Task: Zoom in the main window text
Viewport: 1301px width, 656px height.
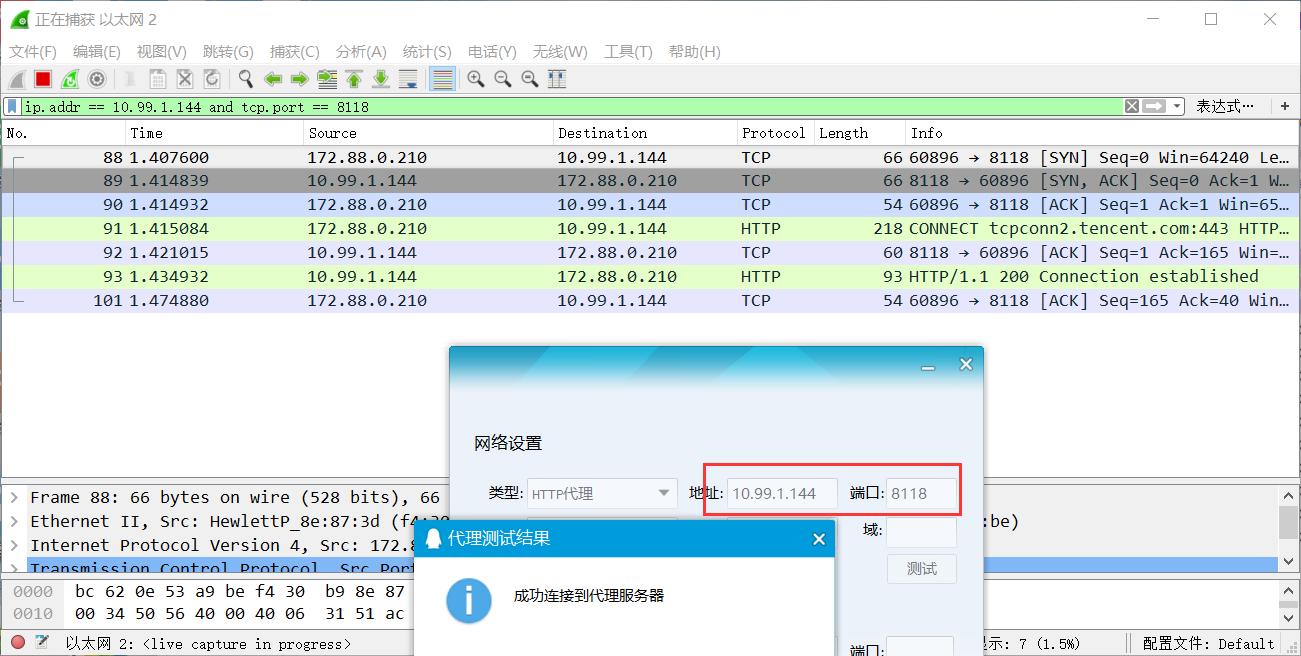Action: click(x=476, y=79)
